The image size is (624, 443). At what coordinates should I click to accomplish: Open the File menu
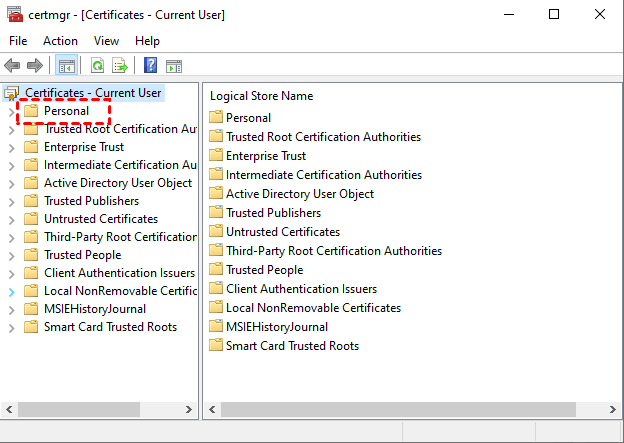(18, 41)
